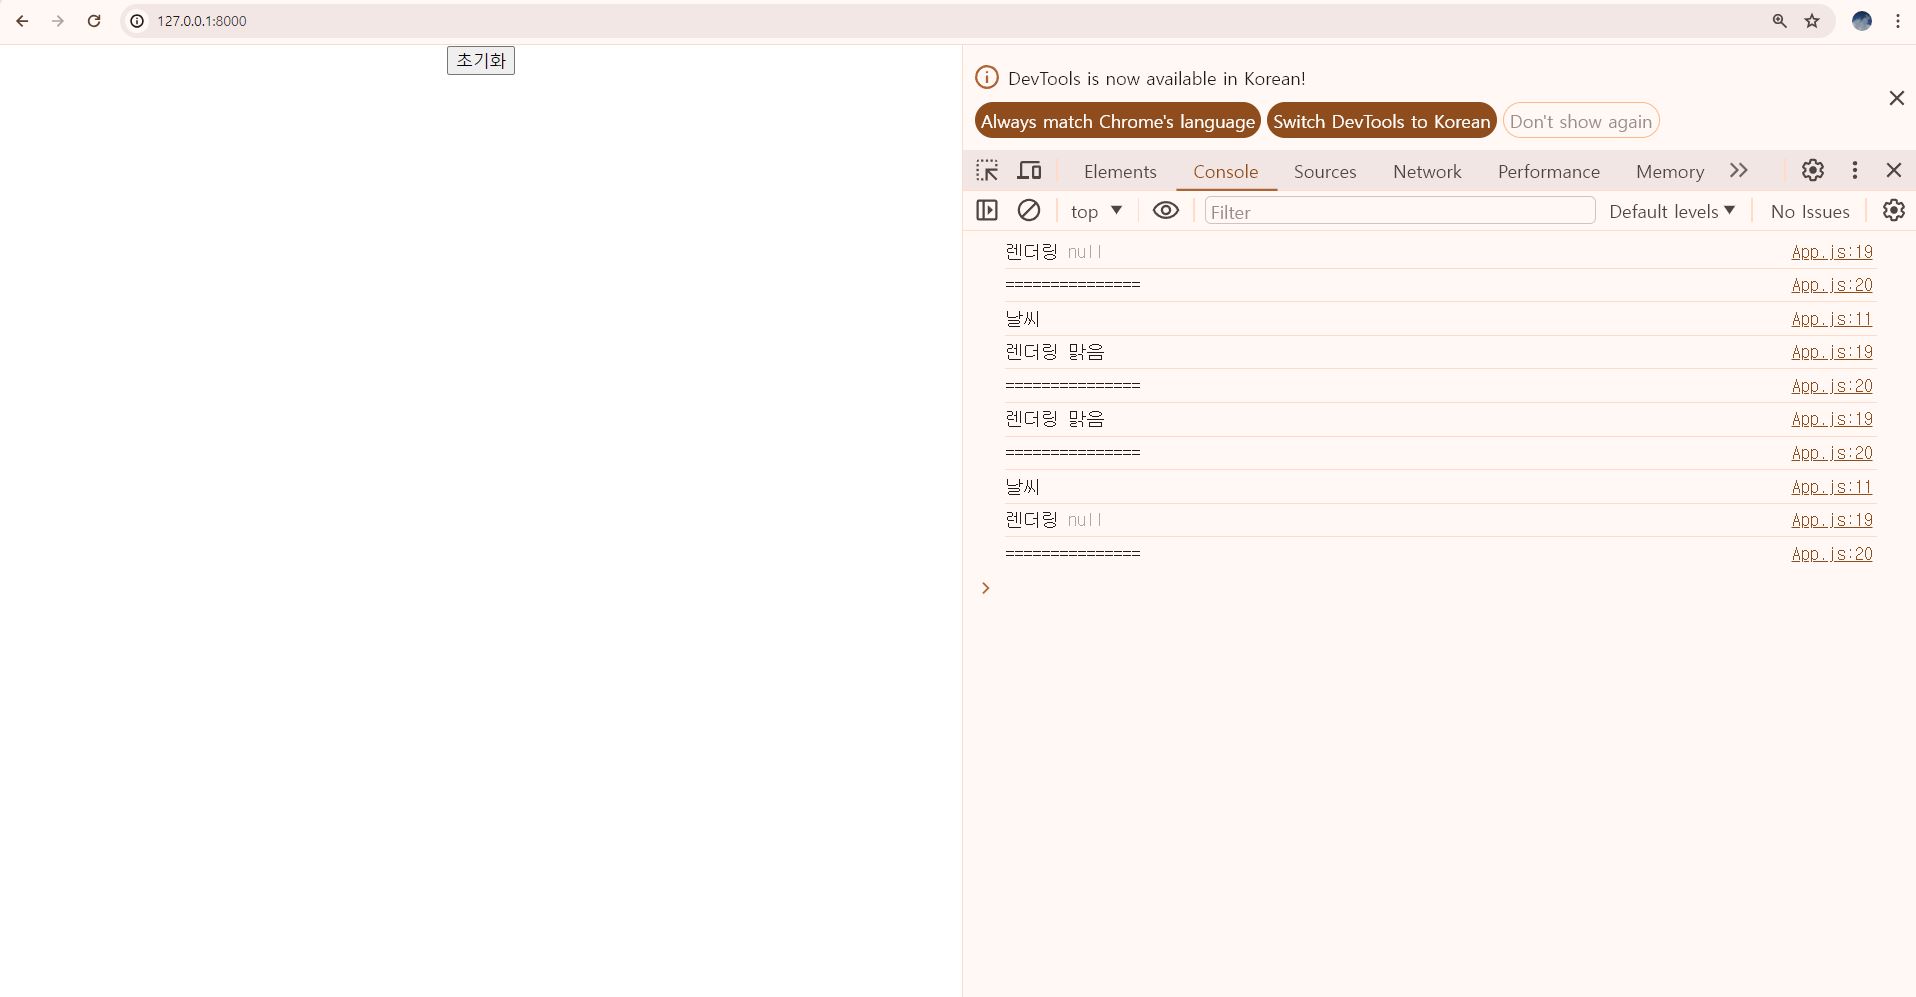Image resolution: width=1916 pixels, height=997 pixels.
Task: Open App.js:19 link on first 렌더링 맑음 row
Action: click(x=1832, y=352)
